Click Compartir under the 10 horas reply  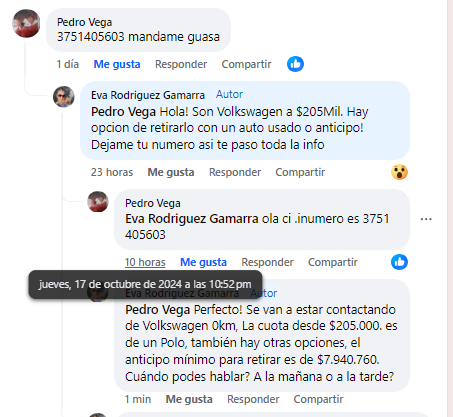tap(333, 262)
